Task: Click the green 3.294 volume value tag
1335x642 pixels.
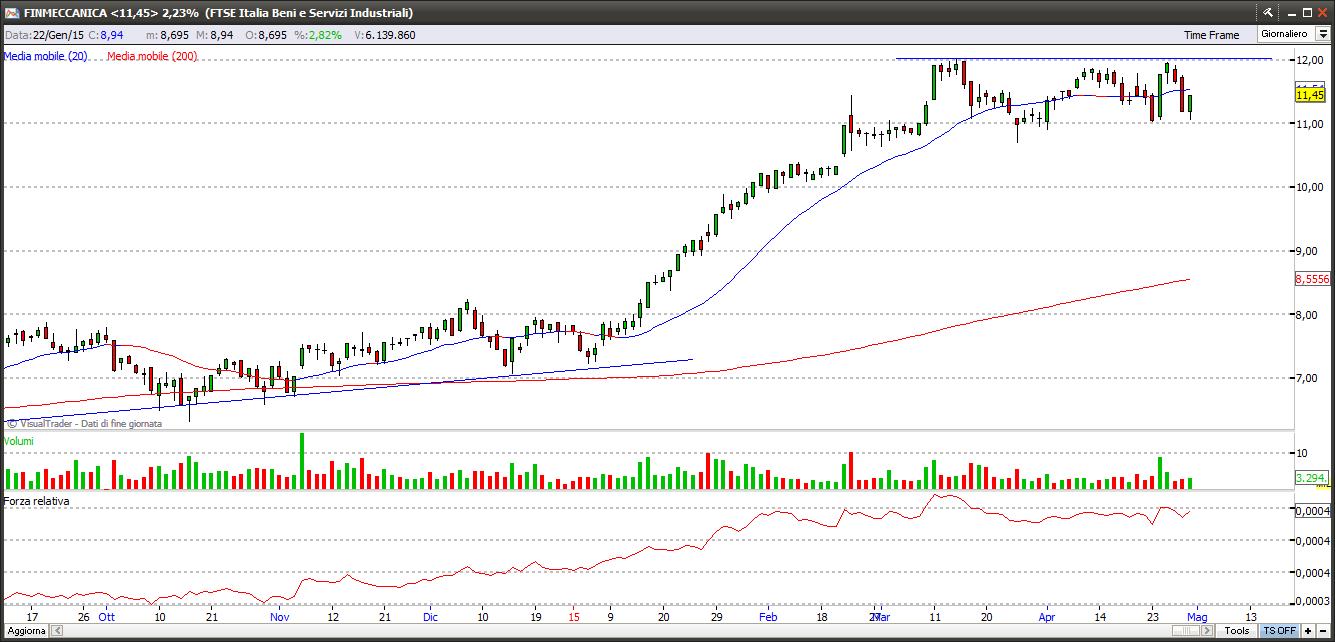Action: pyautogui.click(x=1310, y=478)
